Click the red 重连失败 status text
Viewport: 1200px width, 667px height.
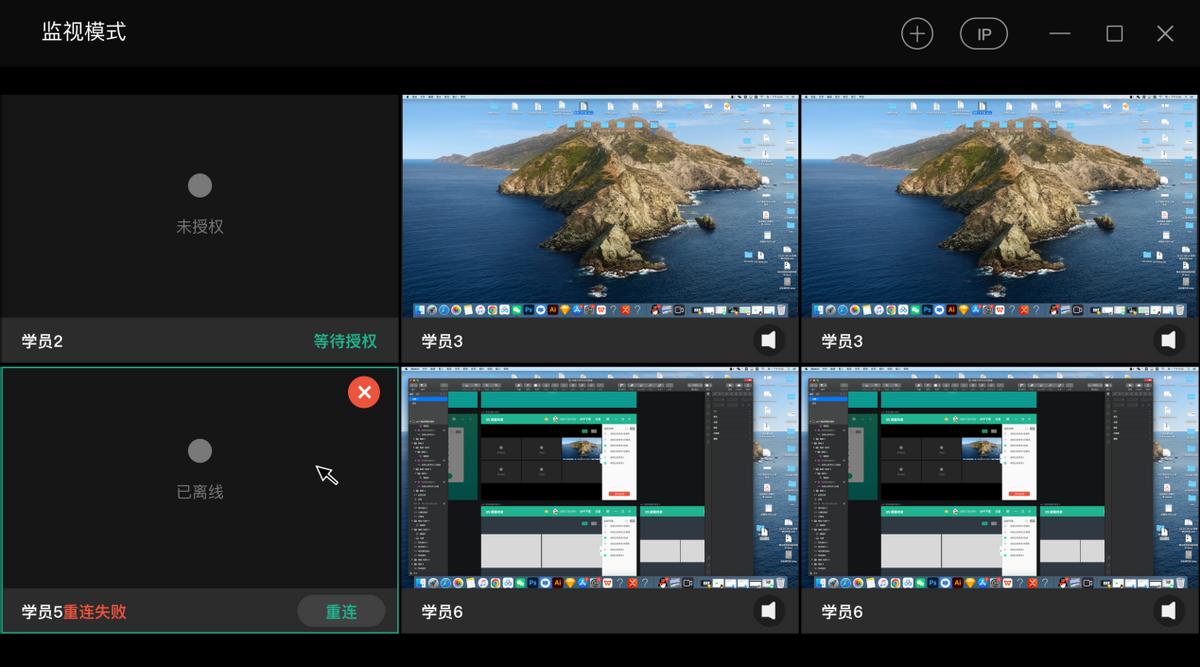click(x=95, y=611)
